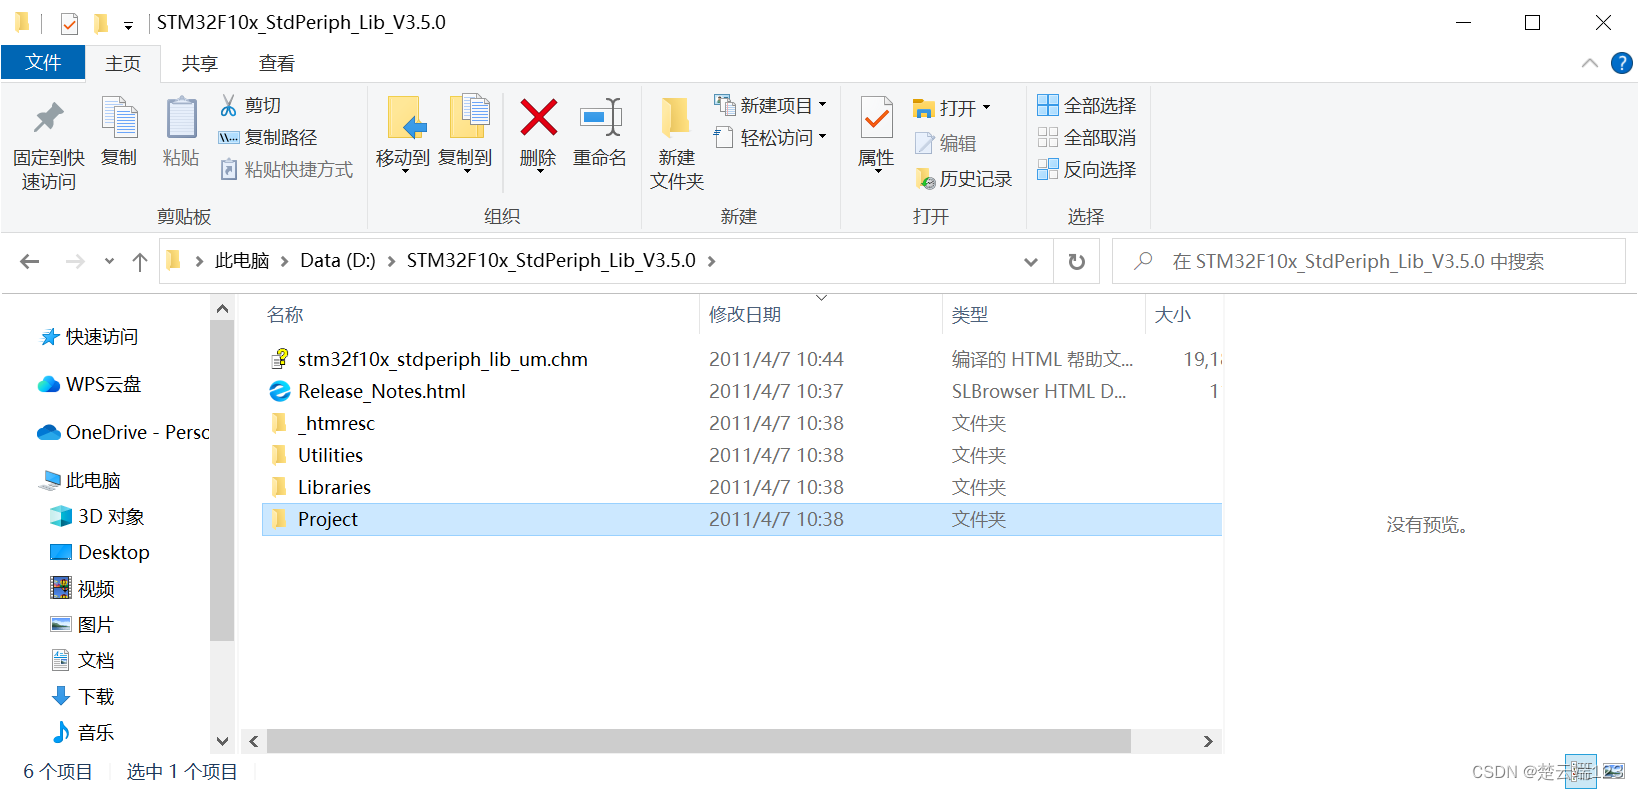
Task: Click Data (D:) in the breadcrumb
Action: [338, 261]
